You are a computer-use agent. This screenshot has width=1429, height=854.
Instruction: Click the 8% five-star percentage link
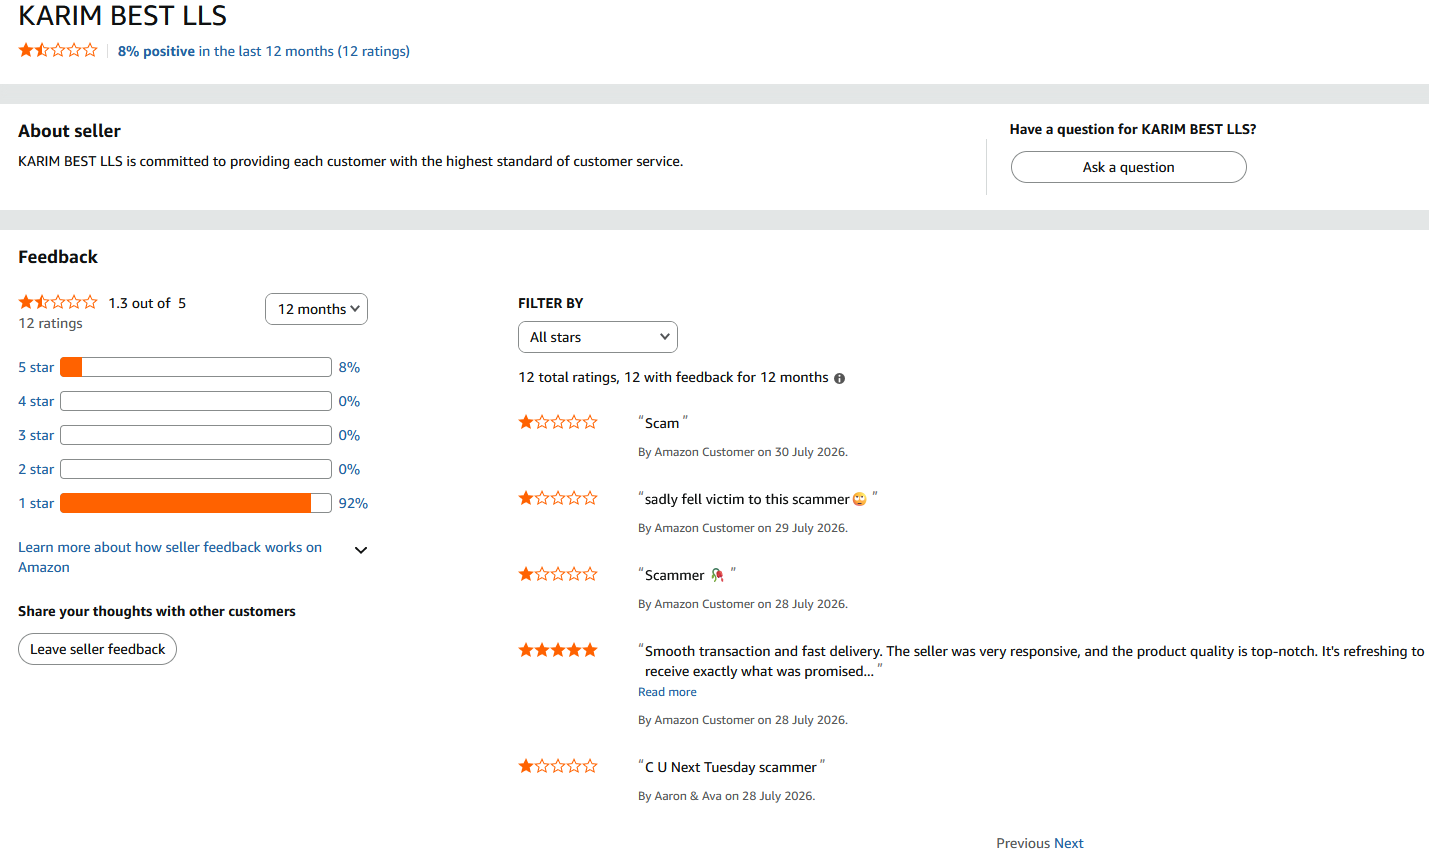pyautogui.click(x=349, y=367)
